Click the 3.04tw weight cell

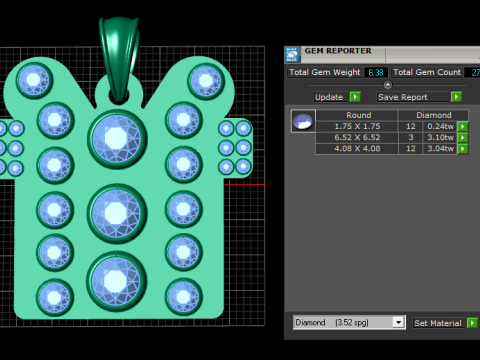tap(440, 149)
